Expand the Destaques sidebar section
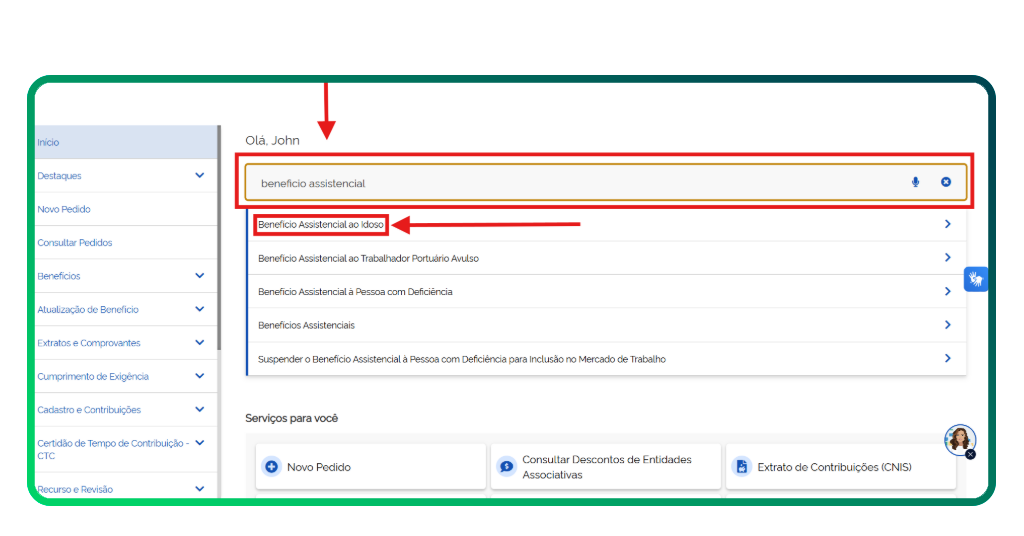Screen dimensions: 1024x536 coord(199,176)
